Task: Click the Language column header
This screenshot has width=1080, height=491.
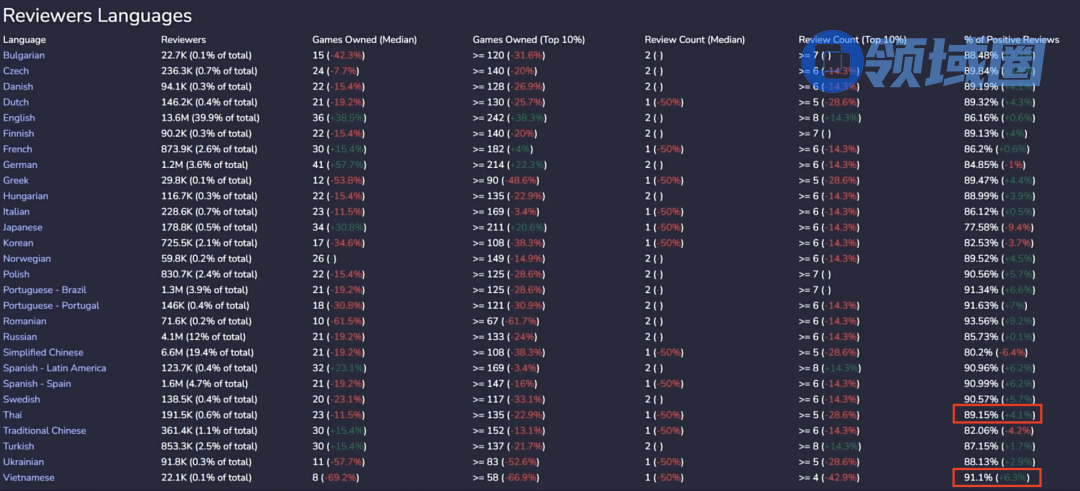Action: (x=25, y=40)
